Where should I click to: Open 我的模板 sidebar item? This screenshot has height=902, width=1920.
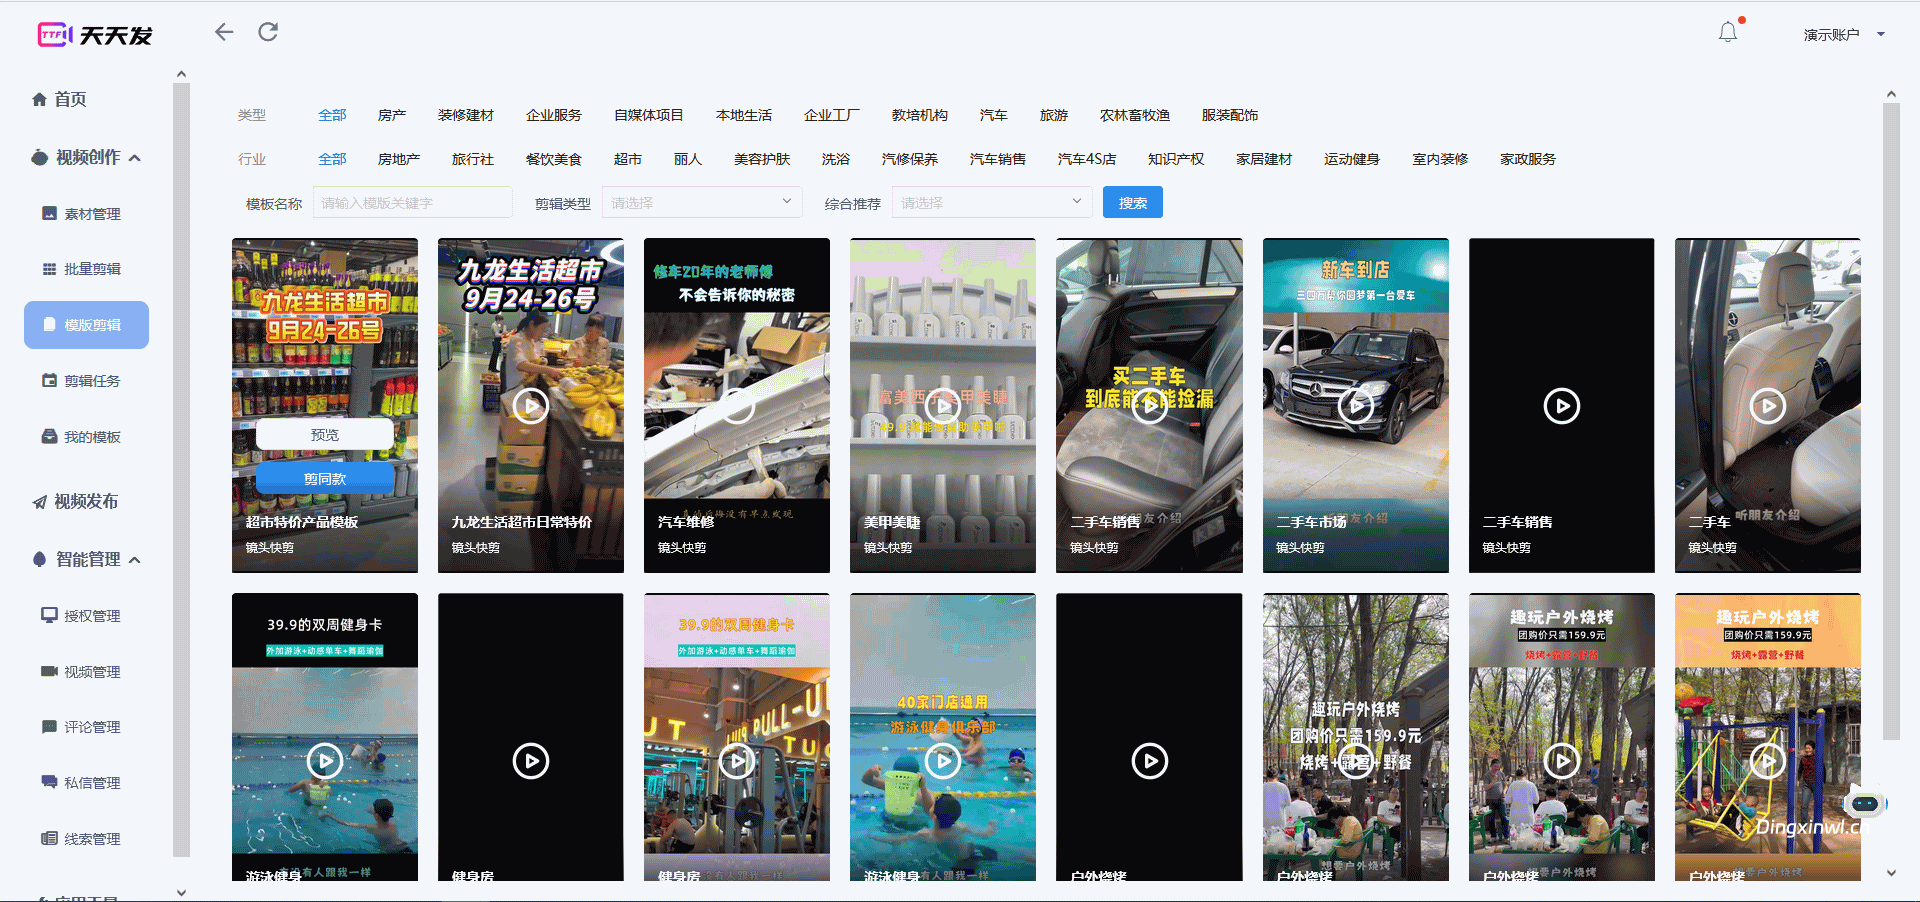pos(91,437)
